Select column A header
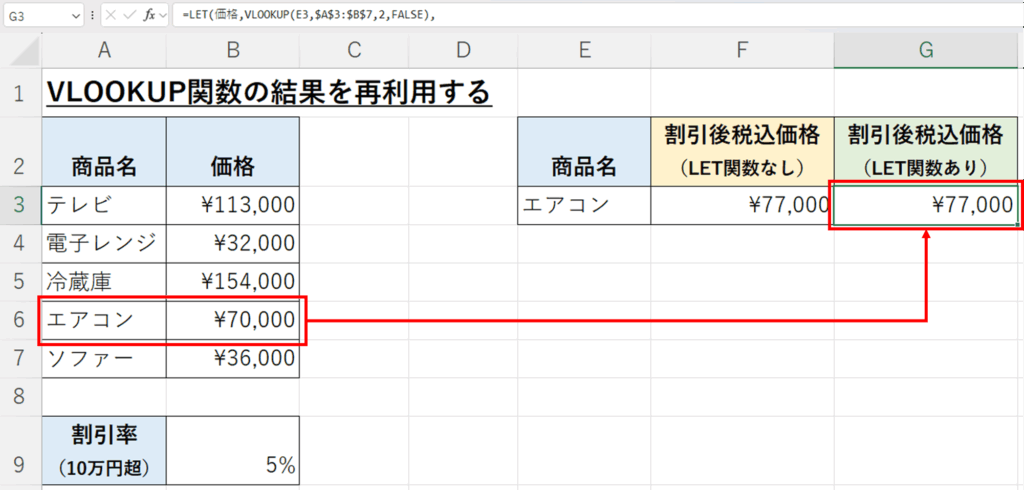The width and height of the screenshot is (1024, 490). (104, 52)
